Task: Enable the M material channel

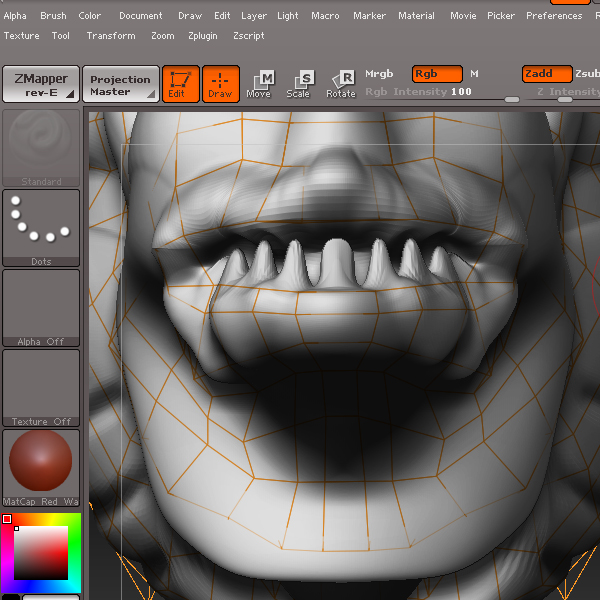Action: click(474, 73)
